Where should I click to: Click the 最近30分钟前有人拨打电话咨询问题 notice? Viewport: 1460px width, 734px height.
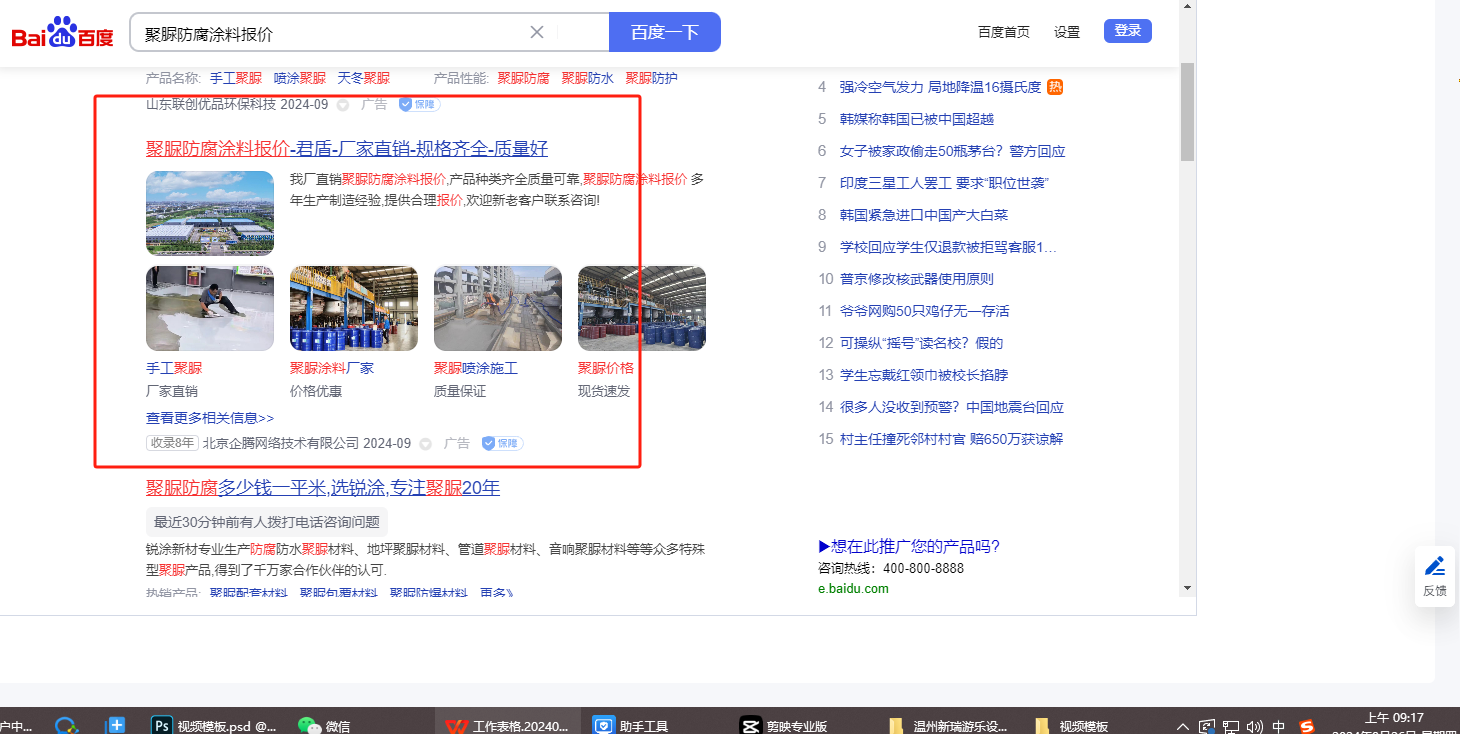click(267, 521)
